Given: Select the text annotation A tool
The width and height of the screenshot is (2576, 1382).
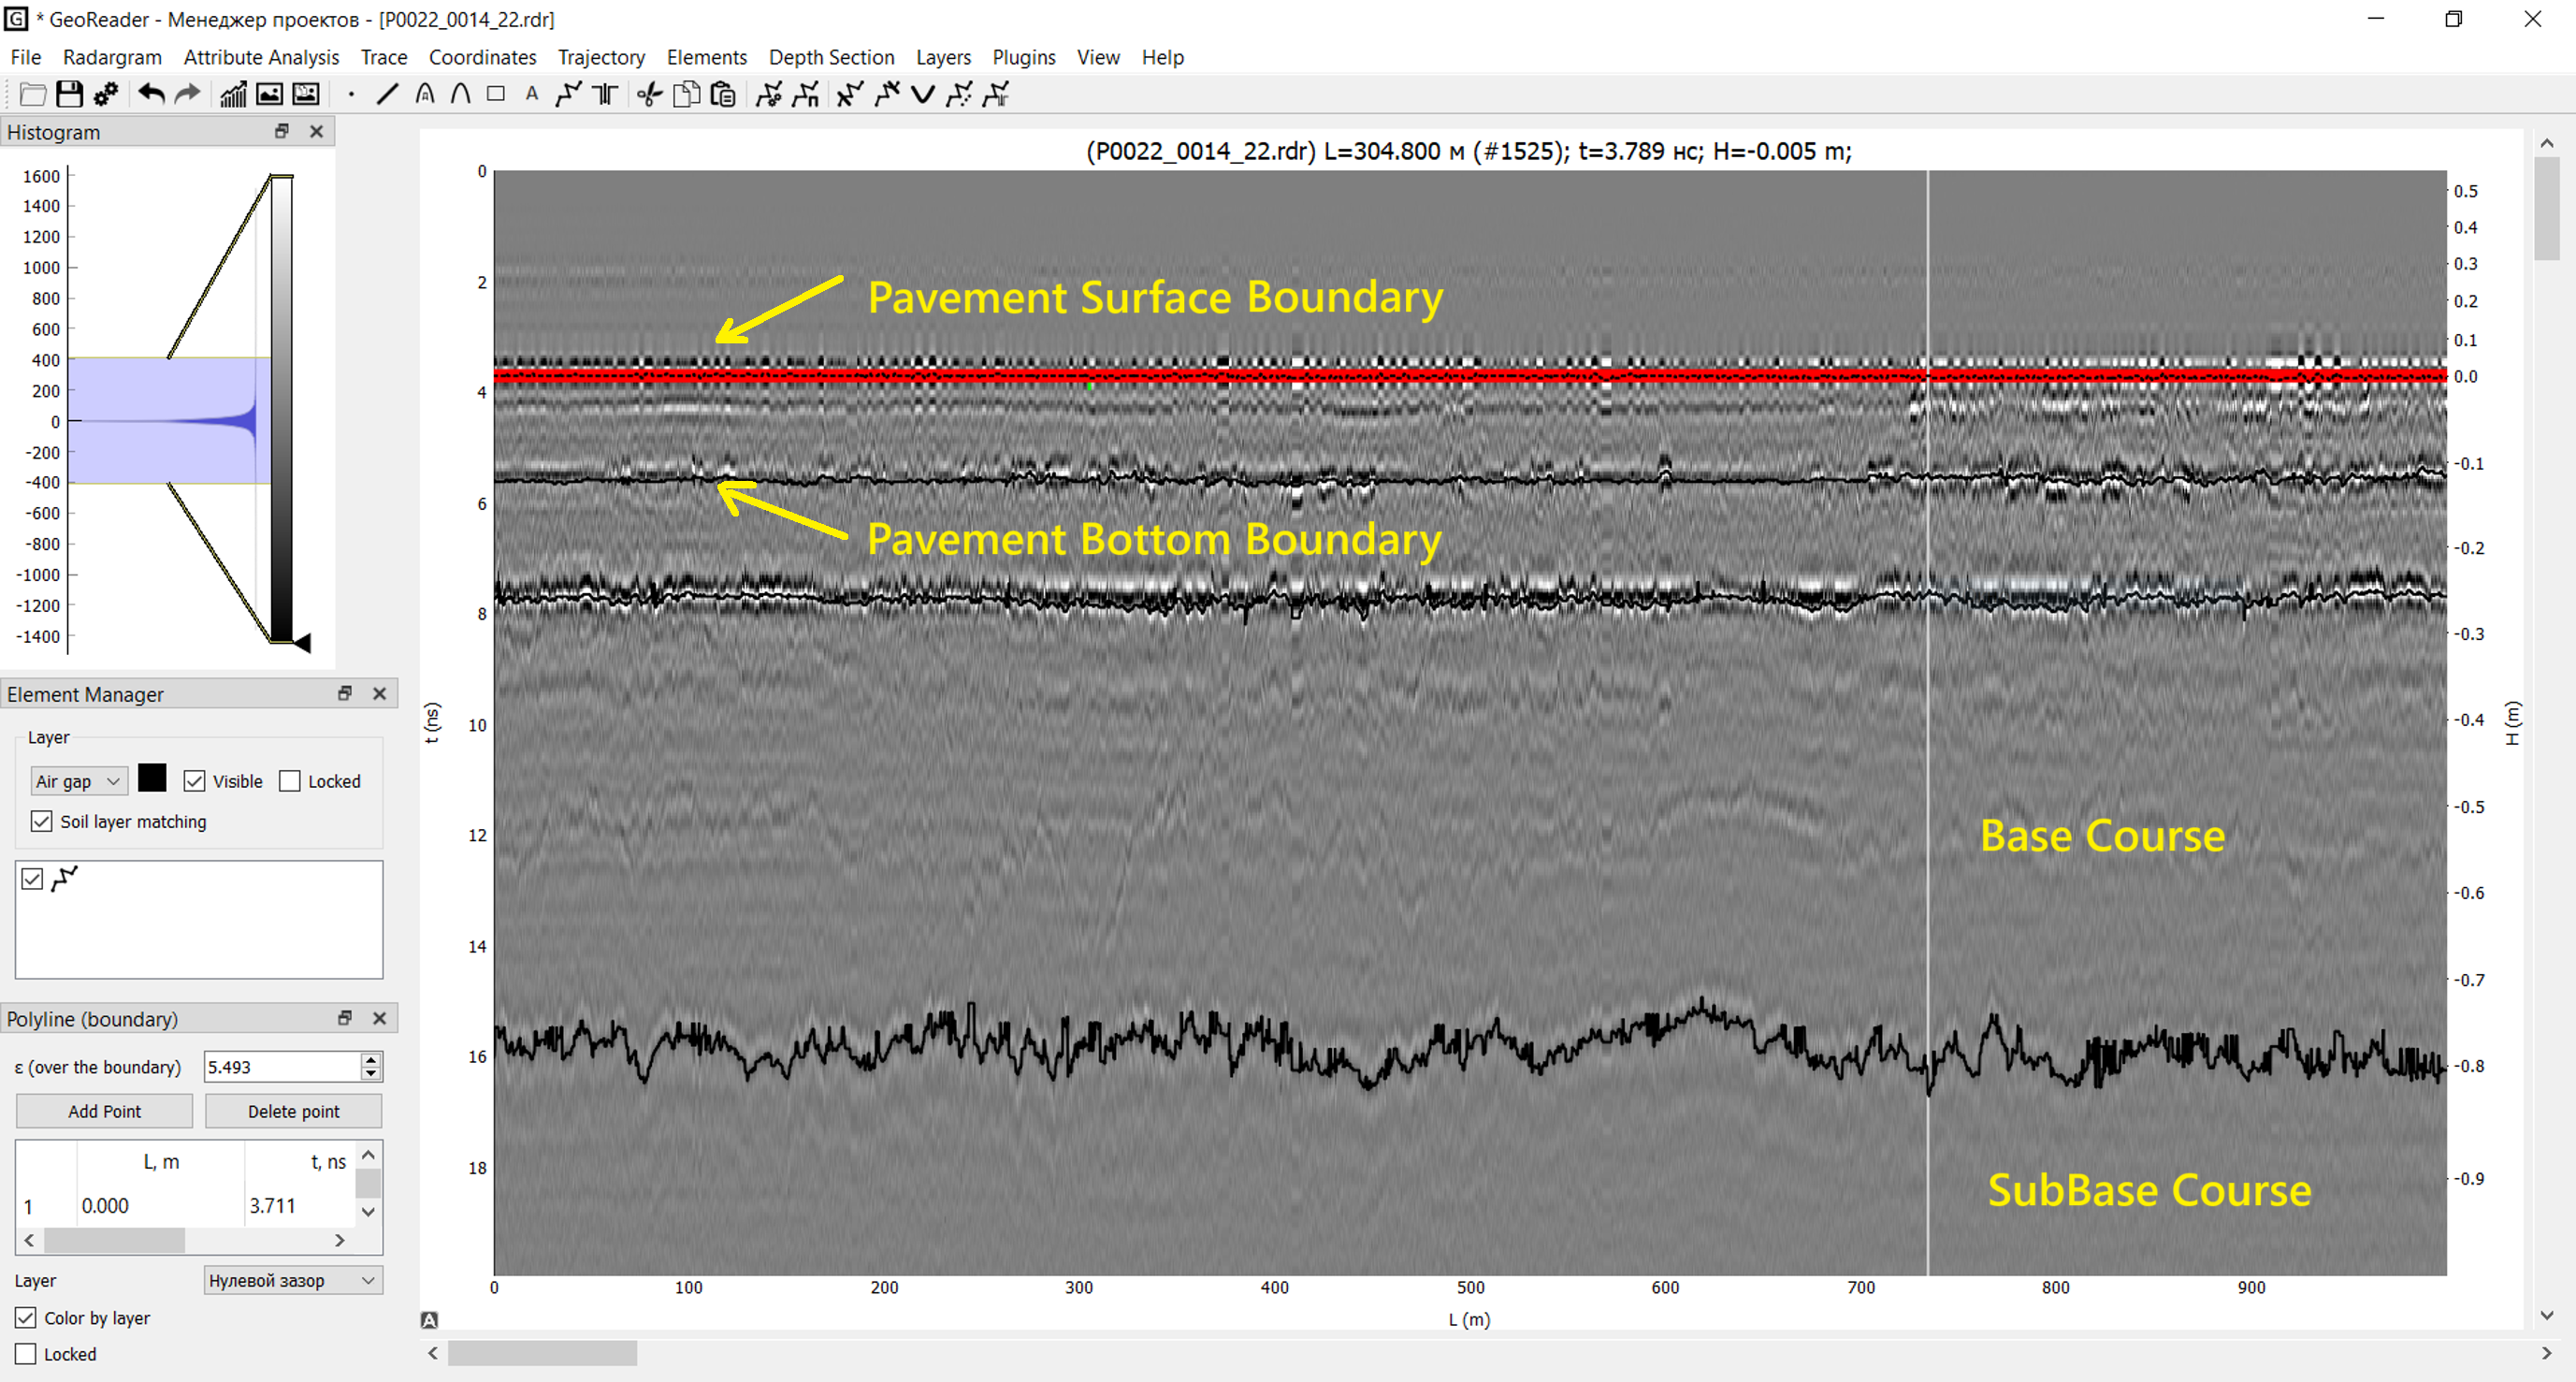Looking at the screenshot, I should coord(532,95).
